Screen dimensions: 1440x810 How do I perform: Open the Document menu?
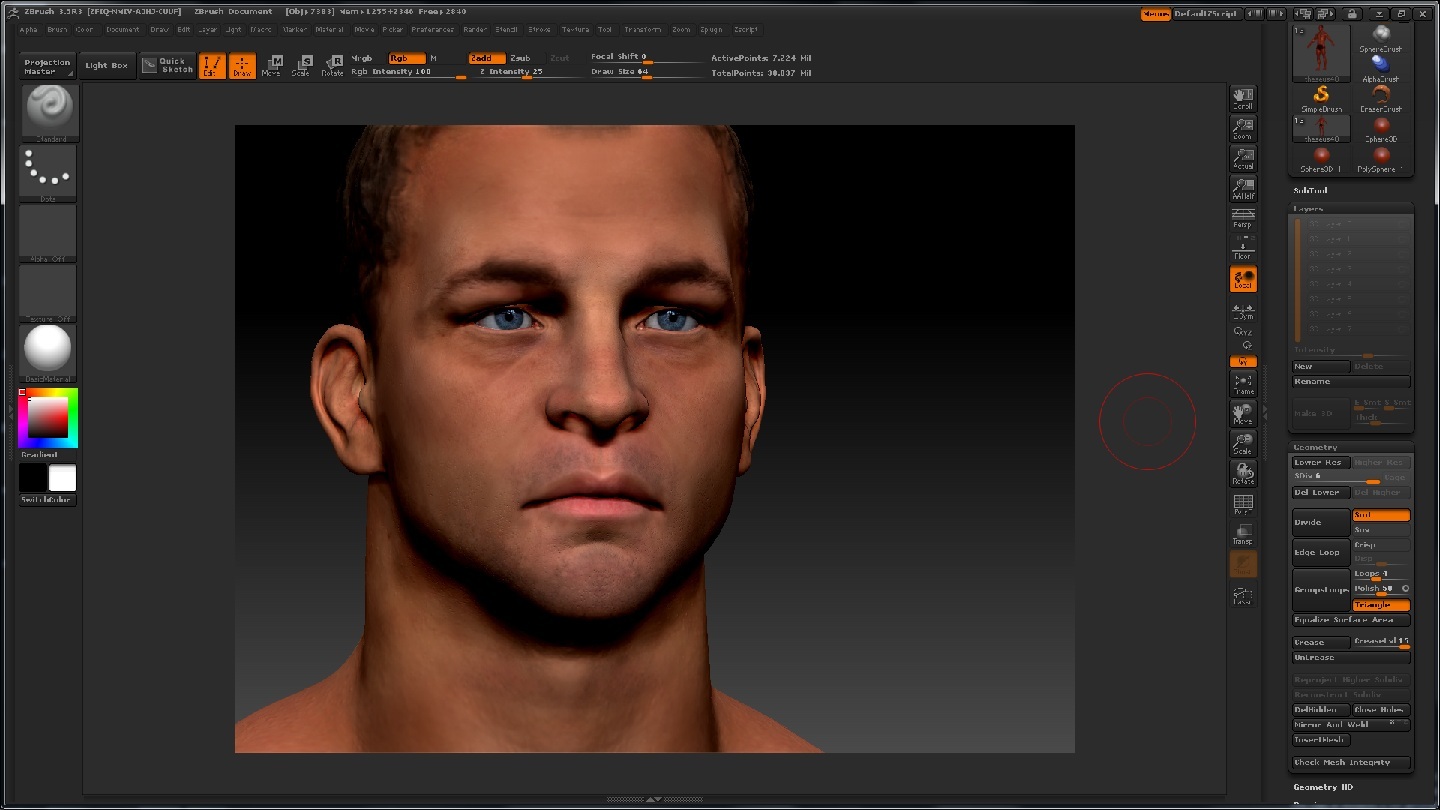123,30
